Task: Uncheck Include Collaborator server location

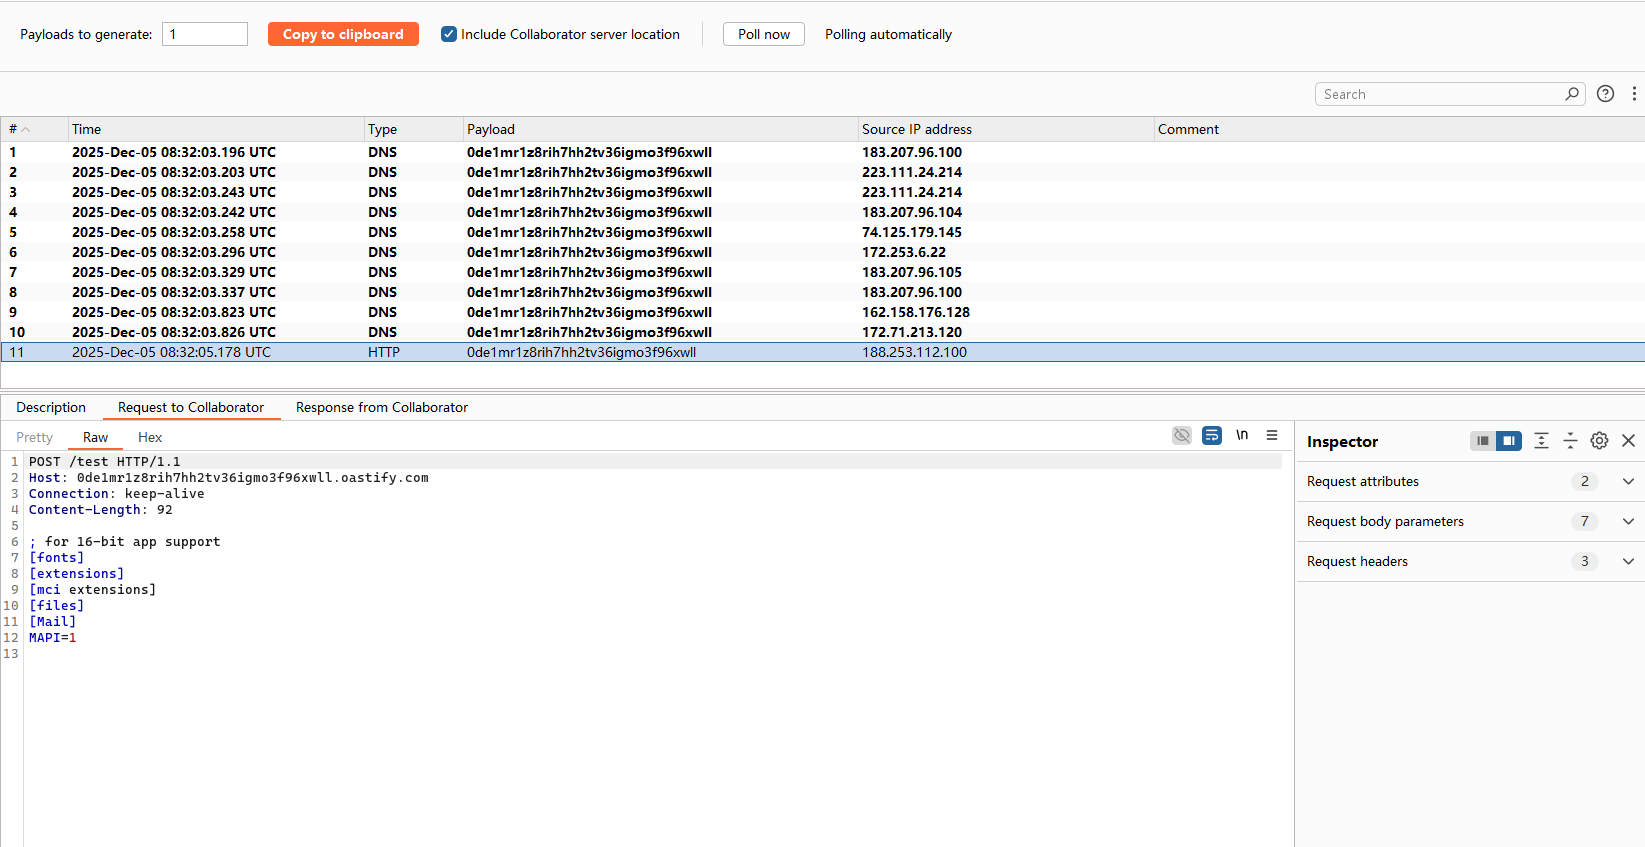Action: (449, 34)
